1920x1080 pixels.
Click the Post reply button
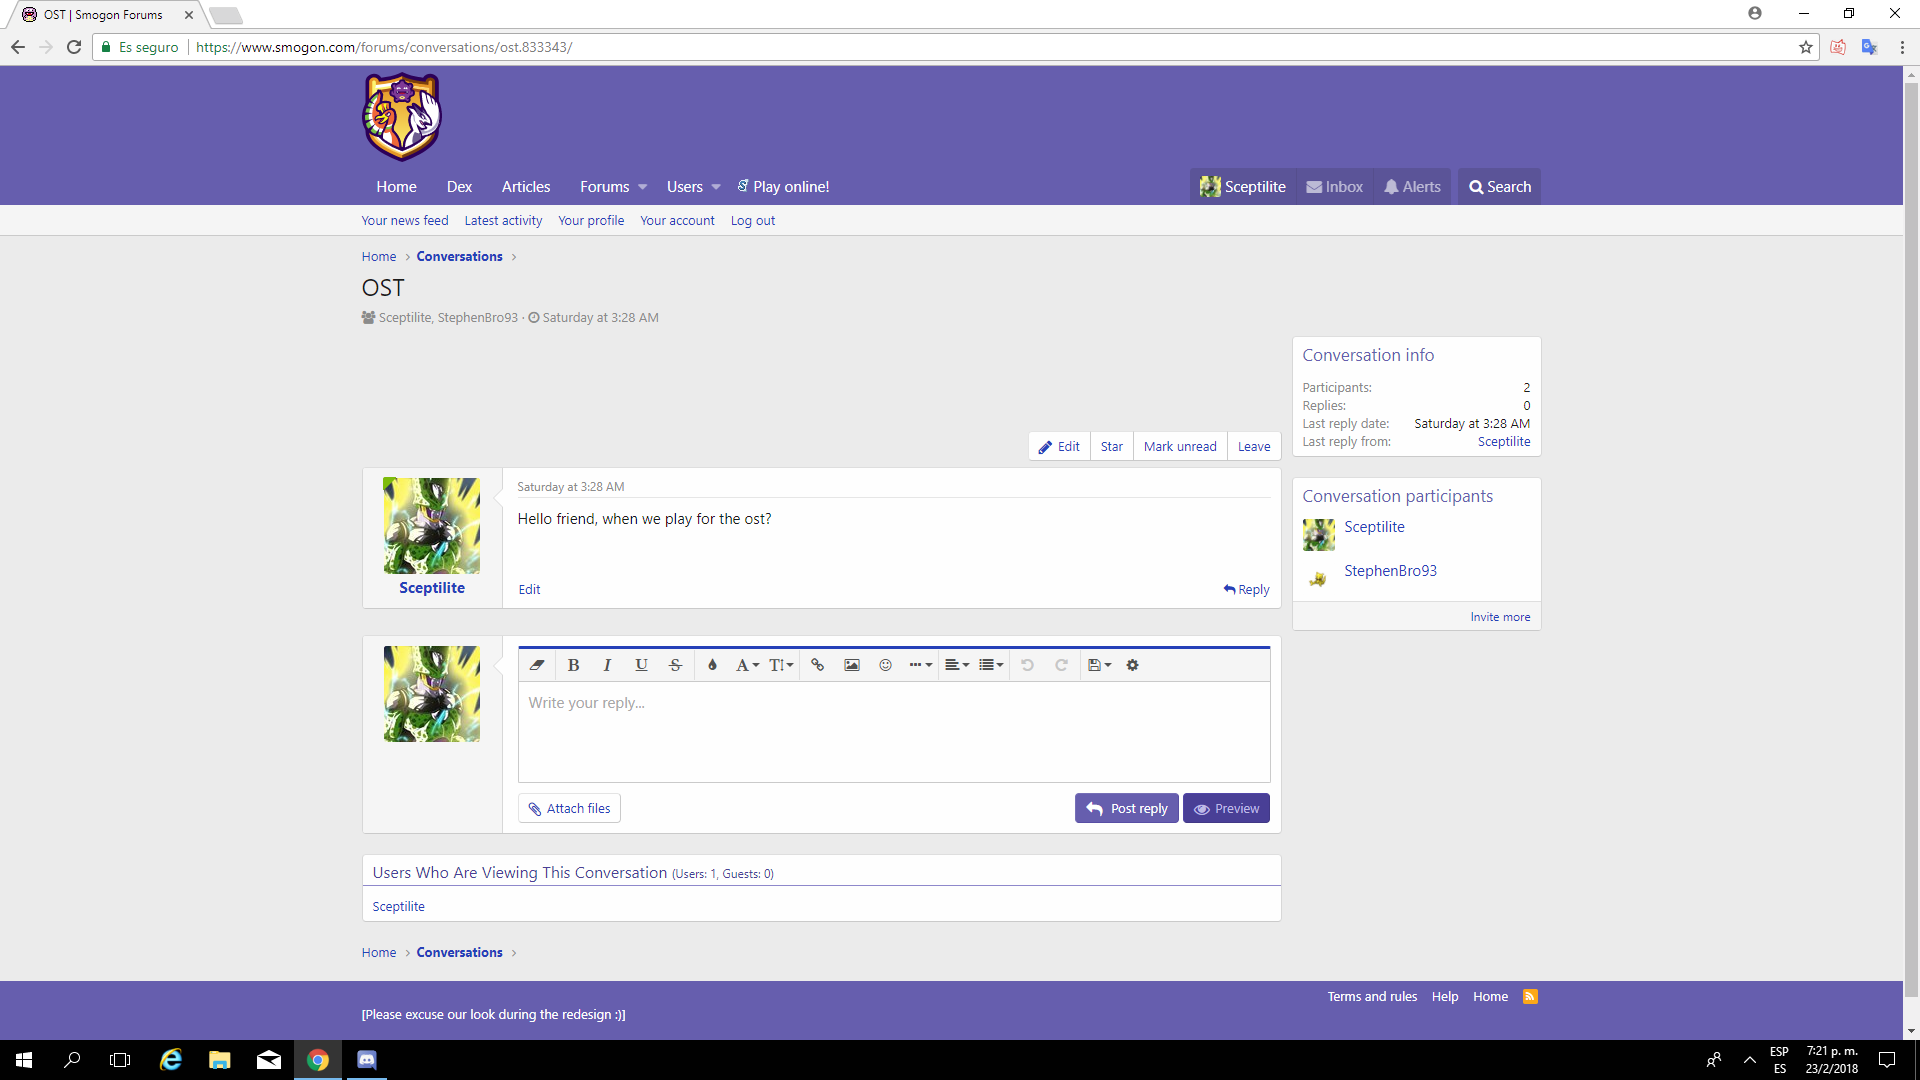point(1126,808)
